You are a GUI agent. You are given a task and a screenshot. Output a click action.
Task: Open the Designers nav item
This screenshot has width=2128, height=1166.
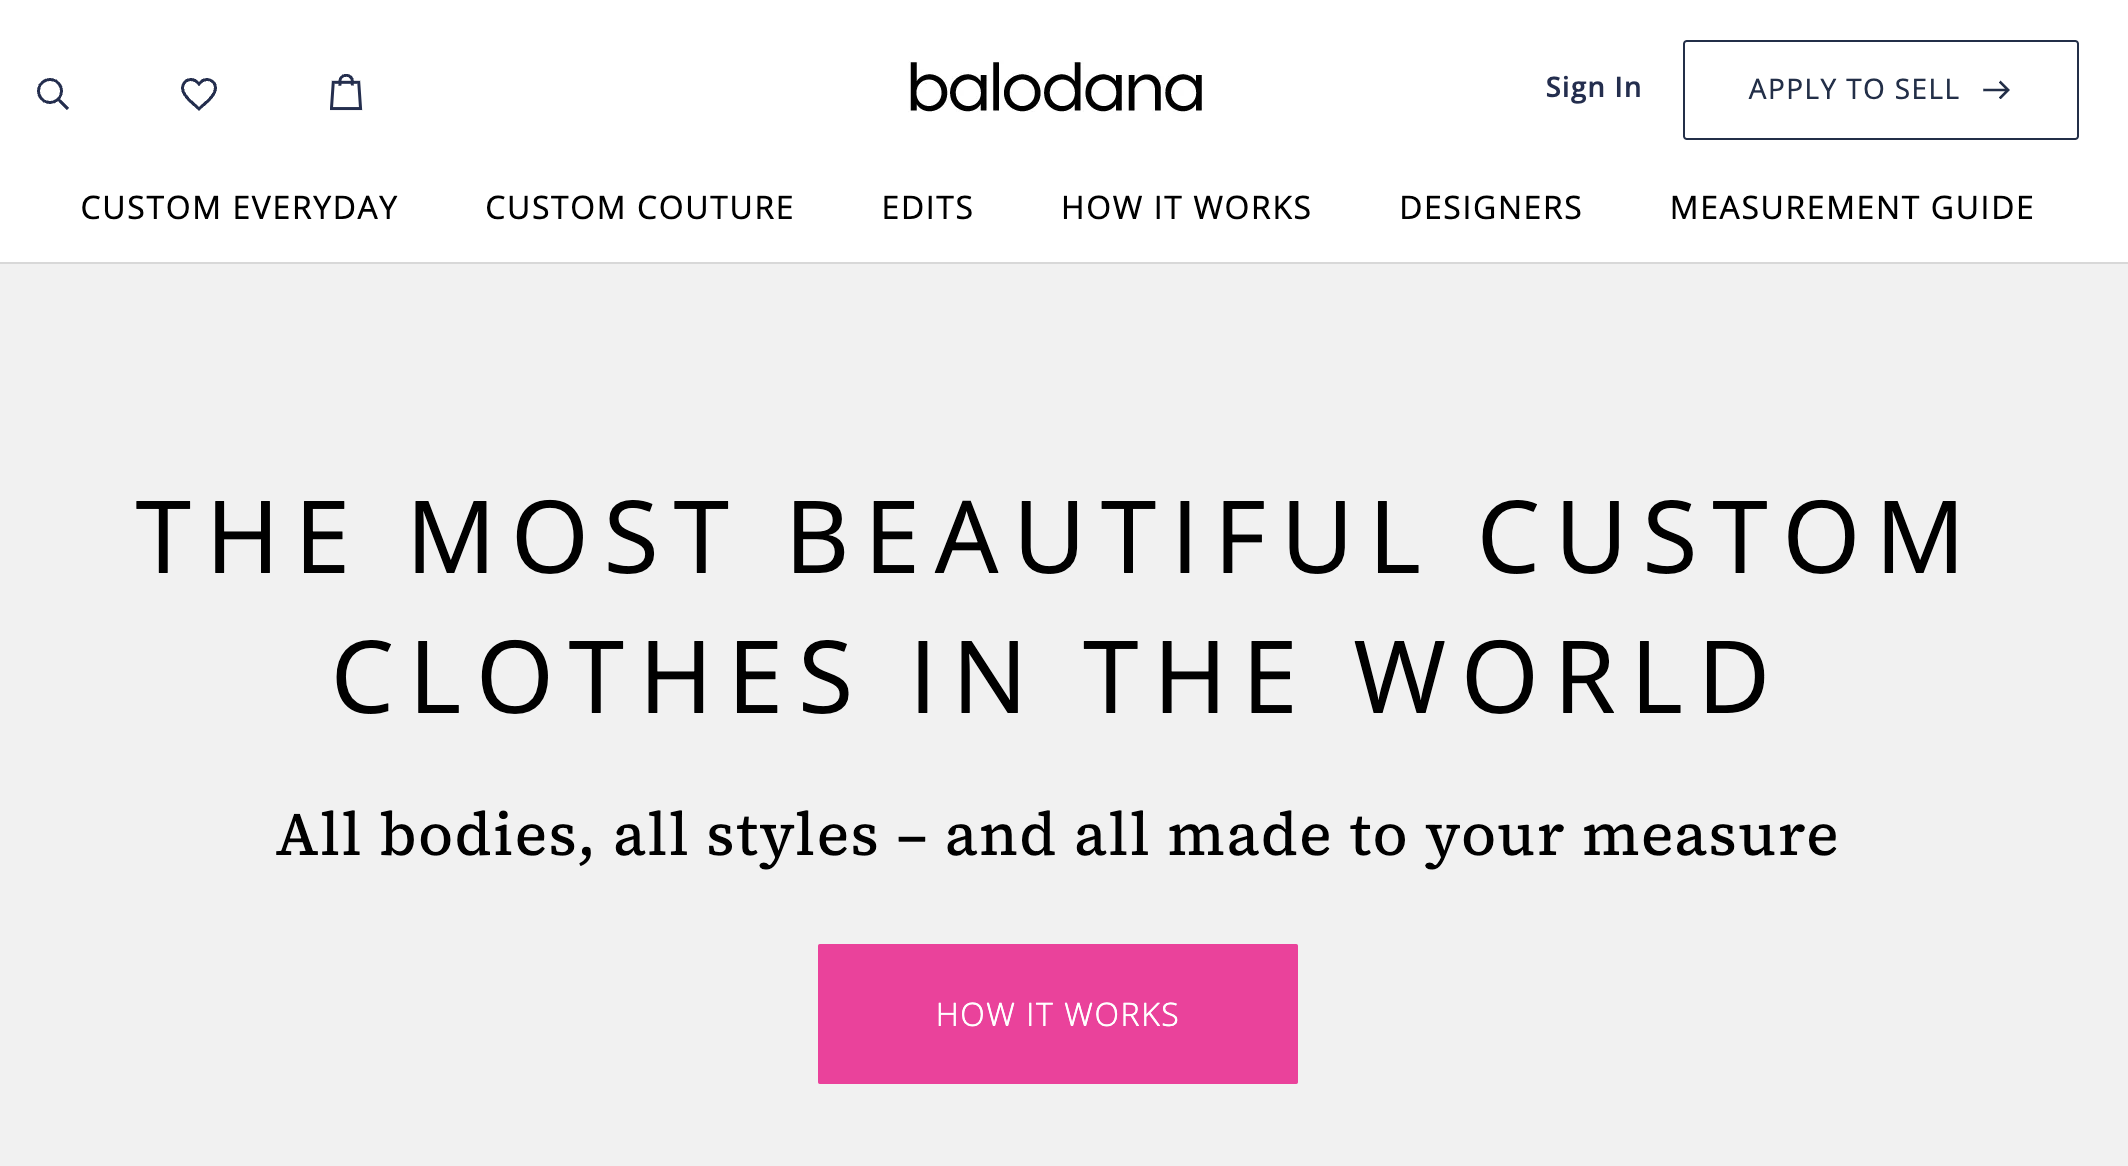tap(1491, 208)
